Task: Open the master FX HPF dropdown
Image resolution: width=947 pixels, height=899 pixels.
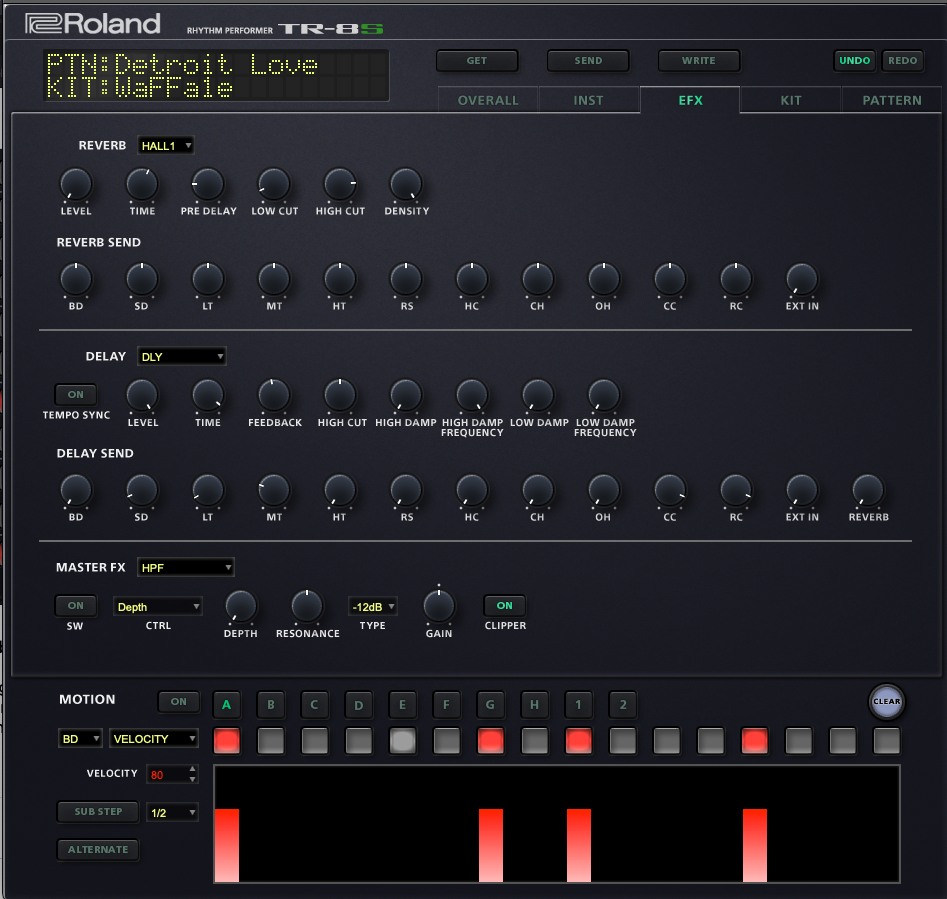Action: click(185, 568)
